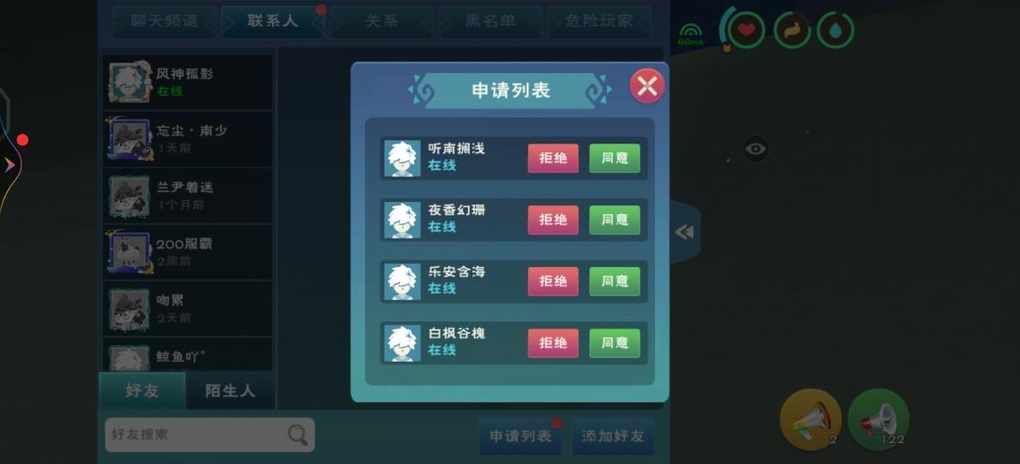Viewport: 1020px width, 464px height.
Task: Select the 好友 tab
Action: (142, 391)
